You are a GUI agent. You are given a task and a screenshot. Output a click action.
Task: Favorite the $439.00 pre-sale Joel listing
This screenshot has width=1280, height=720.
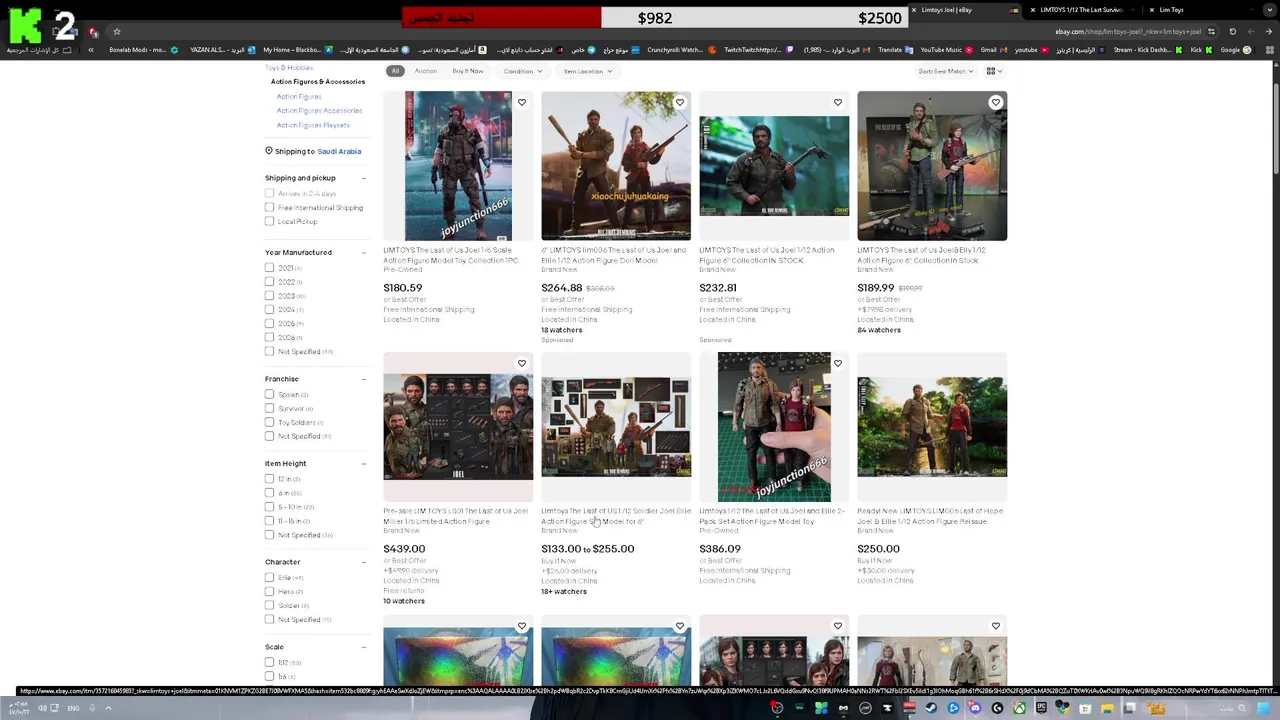521,363
